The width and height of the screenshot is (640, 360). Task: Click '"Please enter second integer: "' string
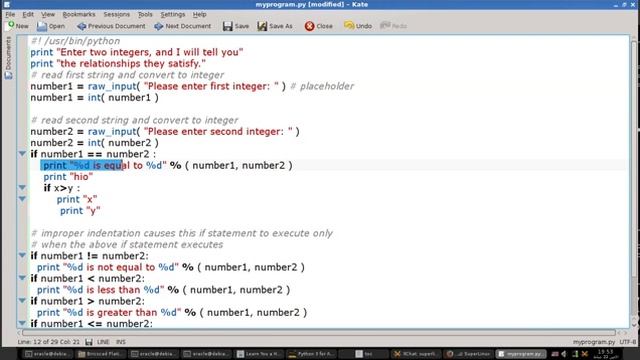pos(218,131)
